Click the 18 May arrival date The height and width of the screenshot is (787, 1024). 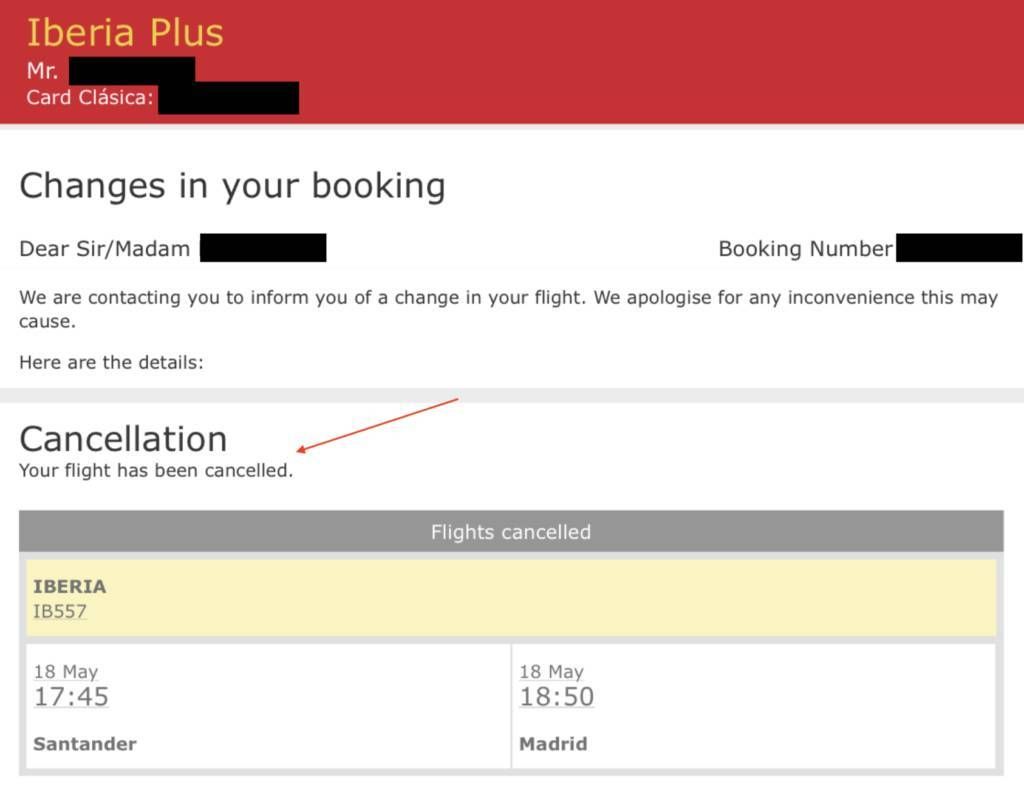coord(552,671)
